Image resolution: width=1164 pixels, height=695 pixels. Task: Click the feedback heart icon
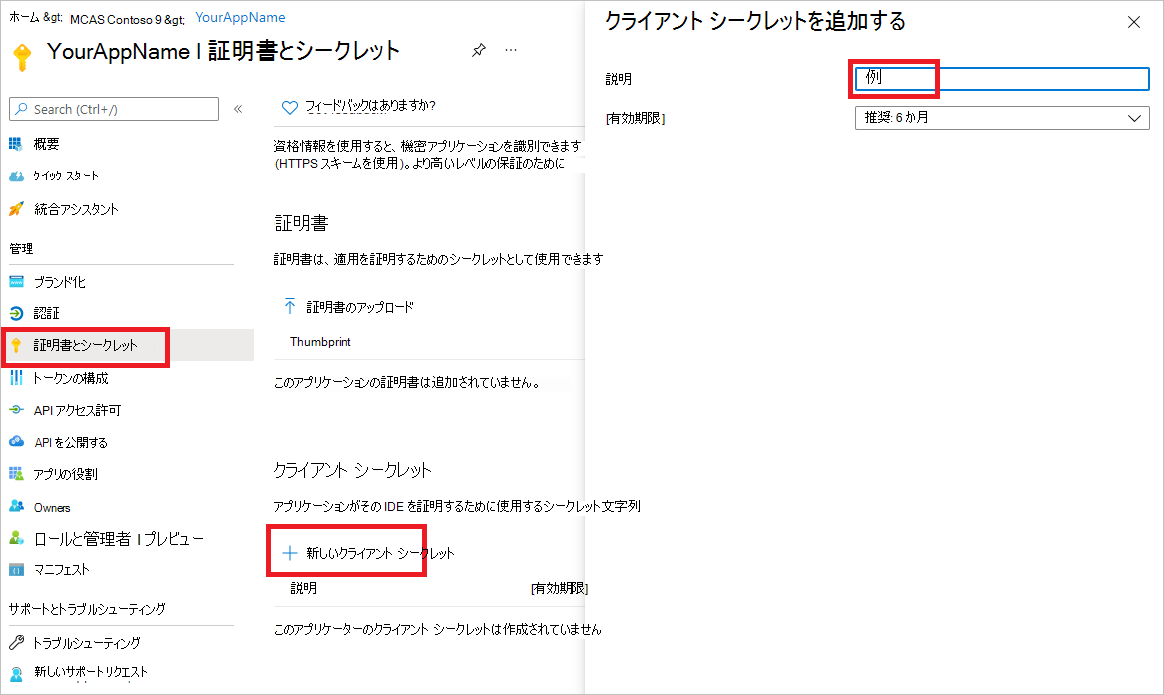(x=290, y=107)
